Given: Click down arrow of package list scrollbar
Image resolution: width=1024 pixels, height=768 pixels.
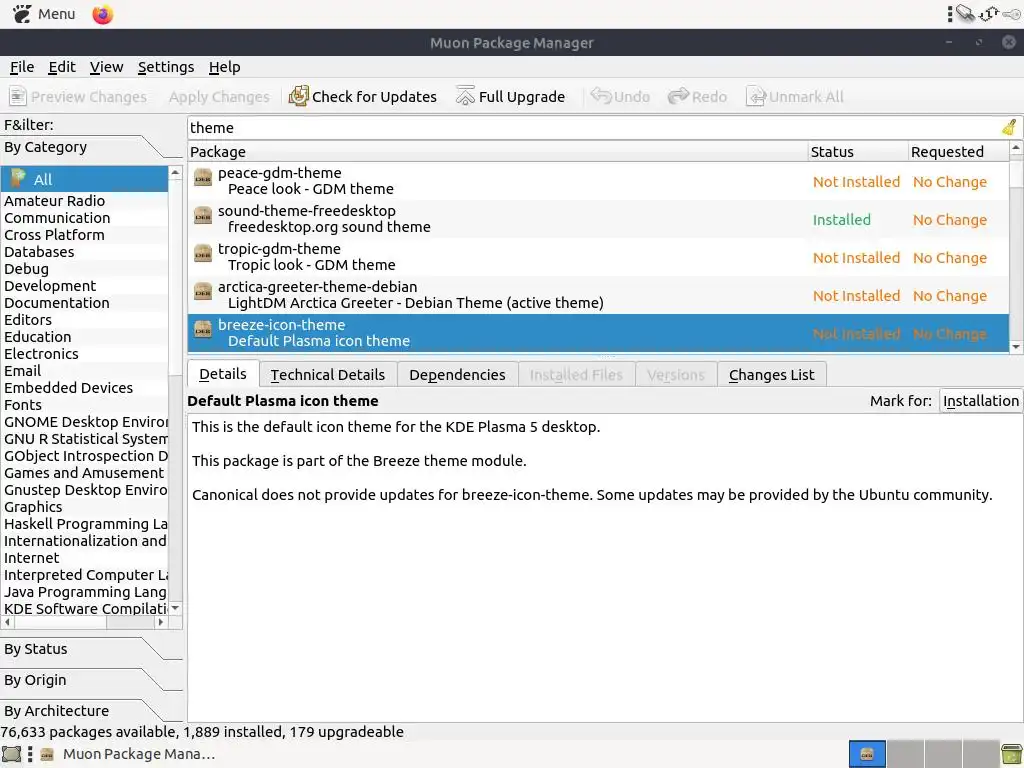Looking at the screenshot, I should [1016, 347].
